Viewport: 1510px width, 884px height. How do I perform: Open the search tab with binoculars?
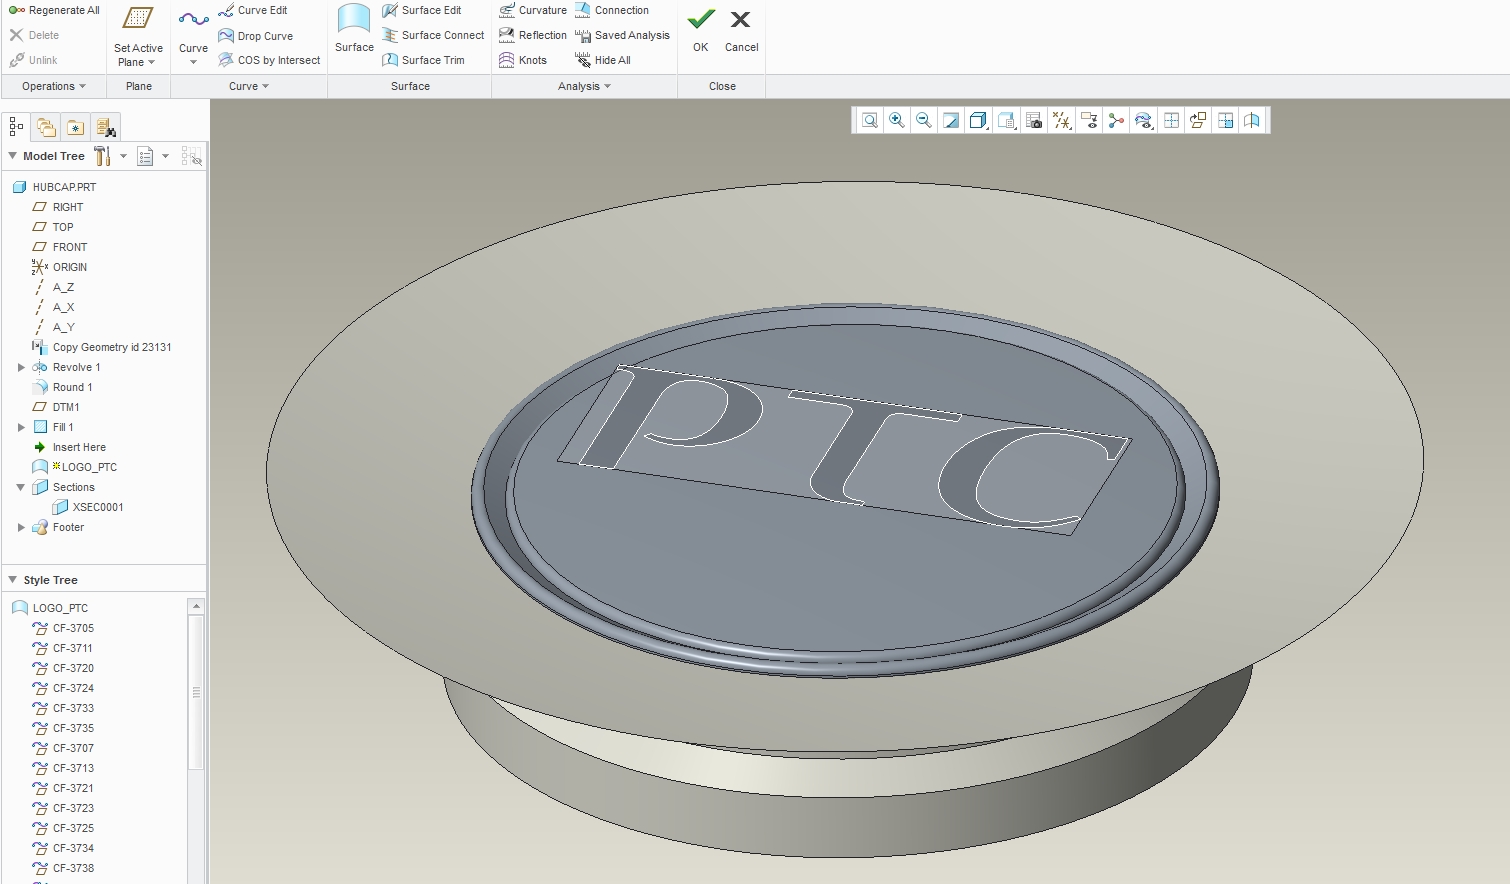coord(105,127)
